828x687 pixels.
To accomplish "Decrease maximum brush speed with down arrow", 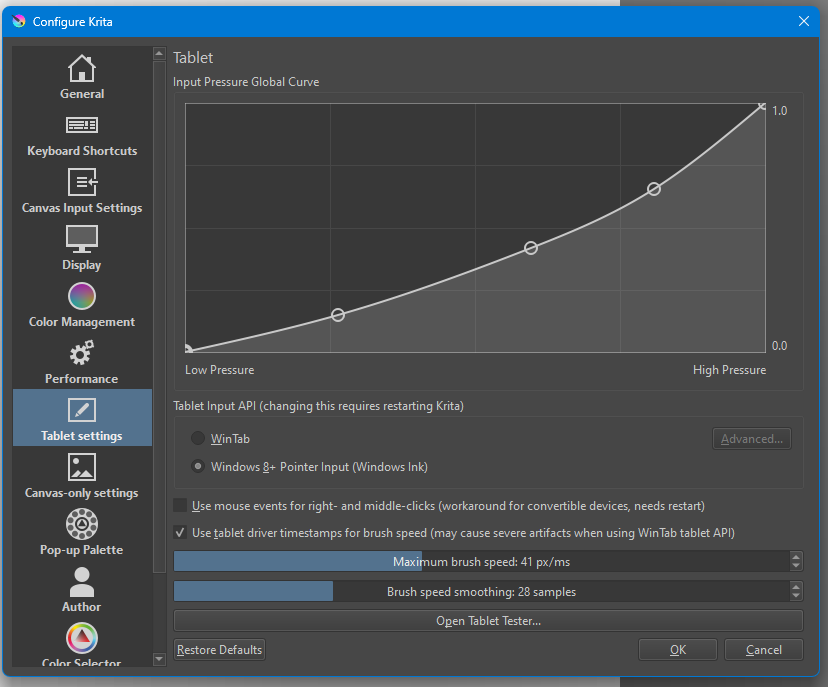I will 796,566.
